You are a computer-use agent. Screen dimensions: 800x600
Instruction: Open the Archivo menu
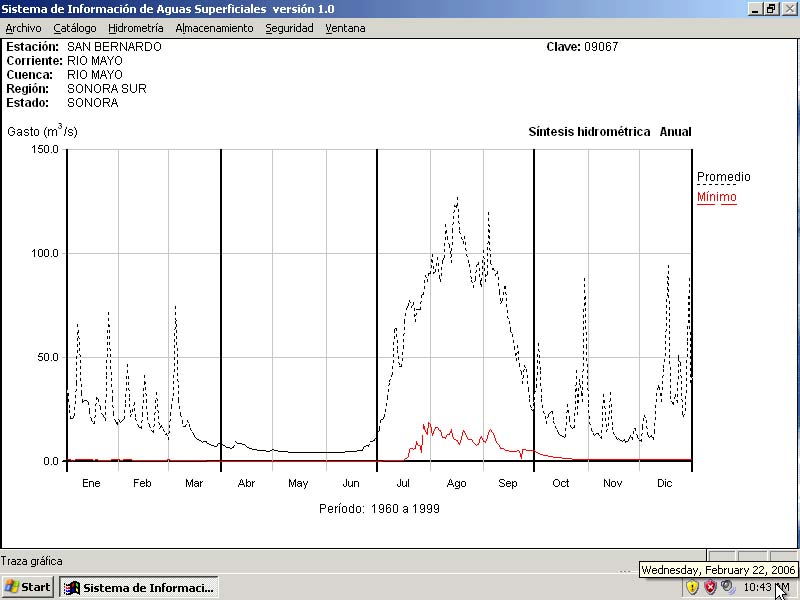(24, 28)
